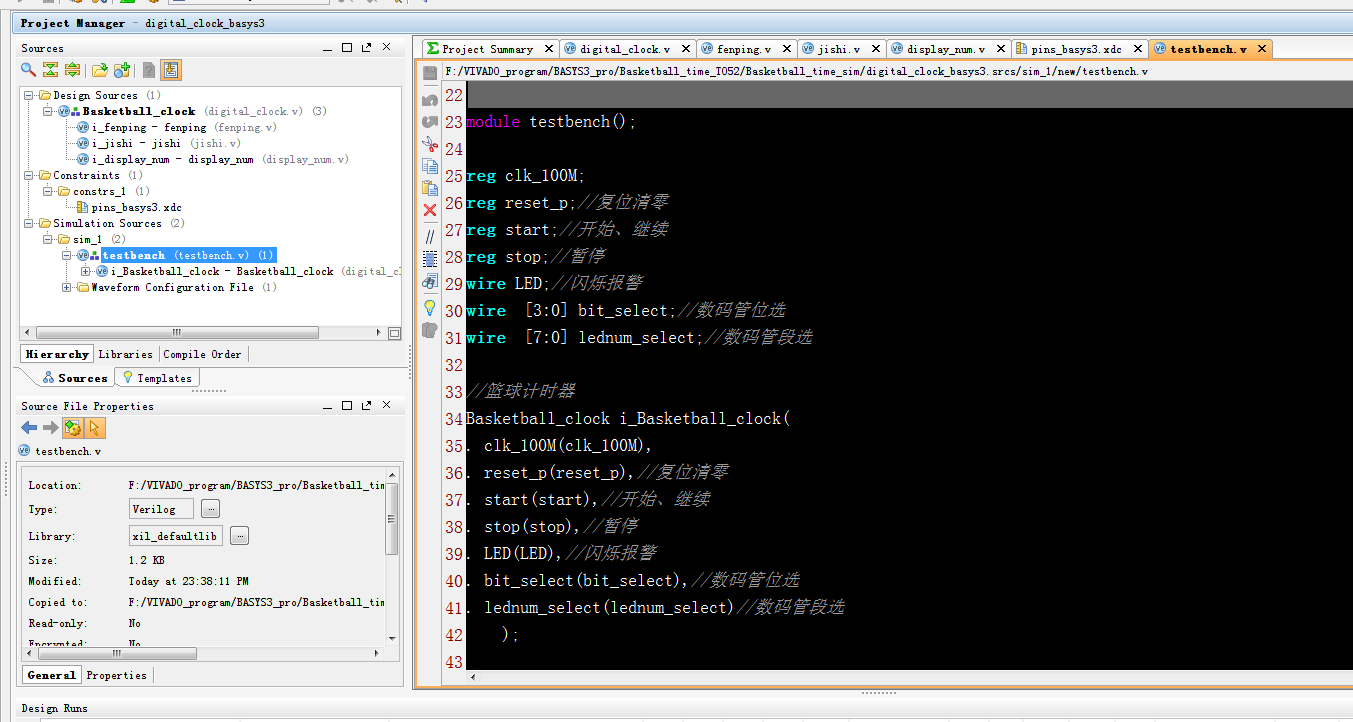Screen dimensions: 1353x722
Task: Toggle line comment with the // icon
Action: [x=430, y=237]
